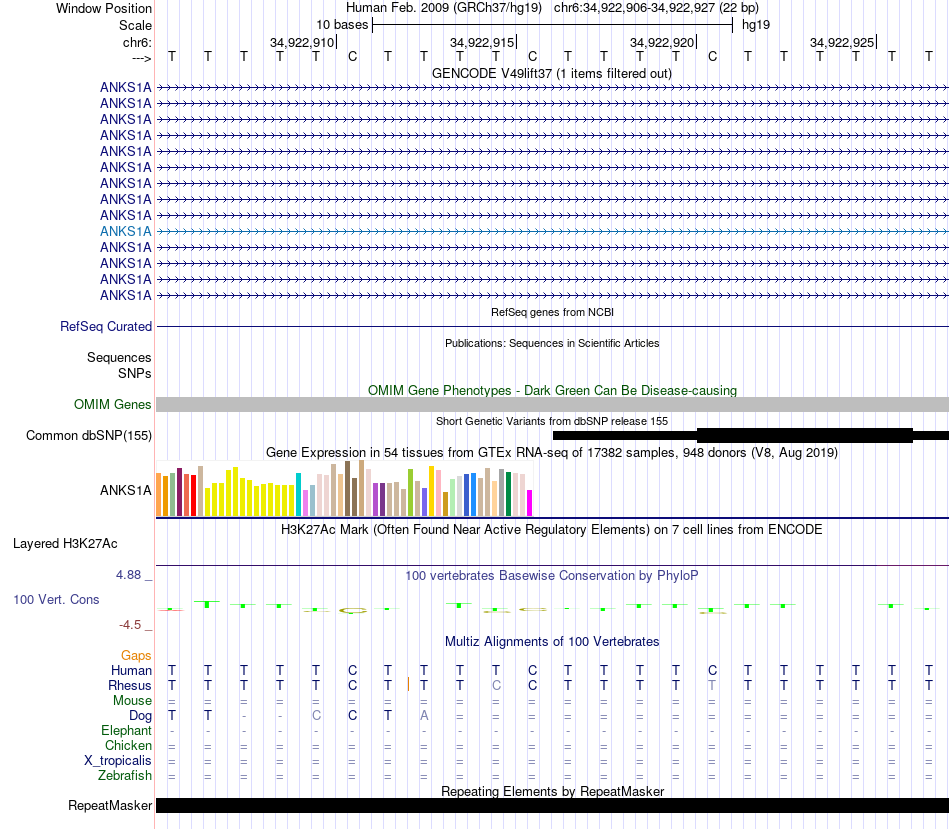The height and width of the screenshot is (829, 950).
Task: Open the Layered H3K27Ac track label
Action: coord(65,544)
